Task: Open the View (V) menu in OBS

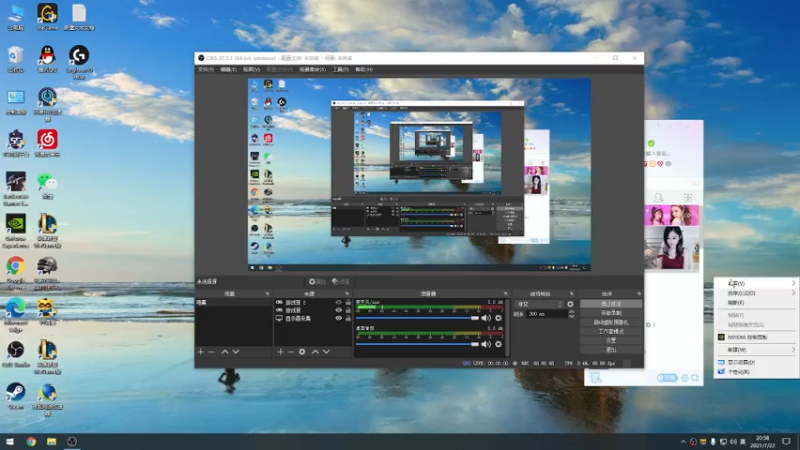Action: [x=251, y=69]
